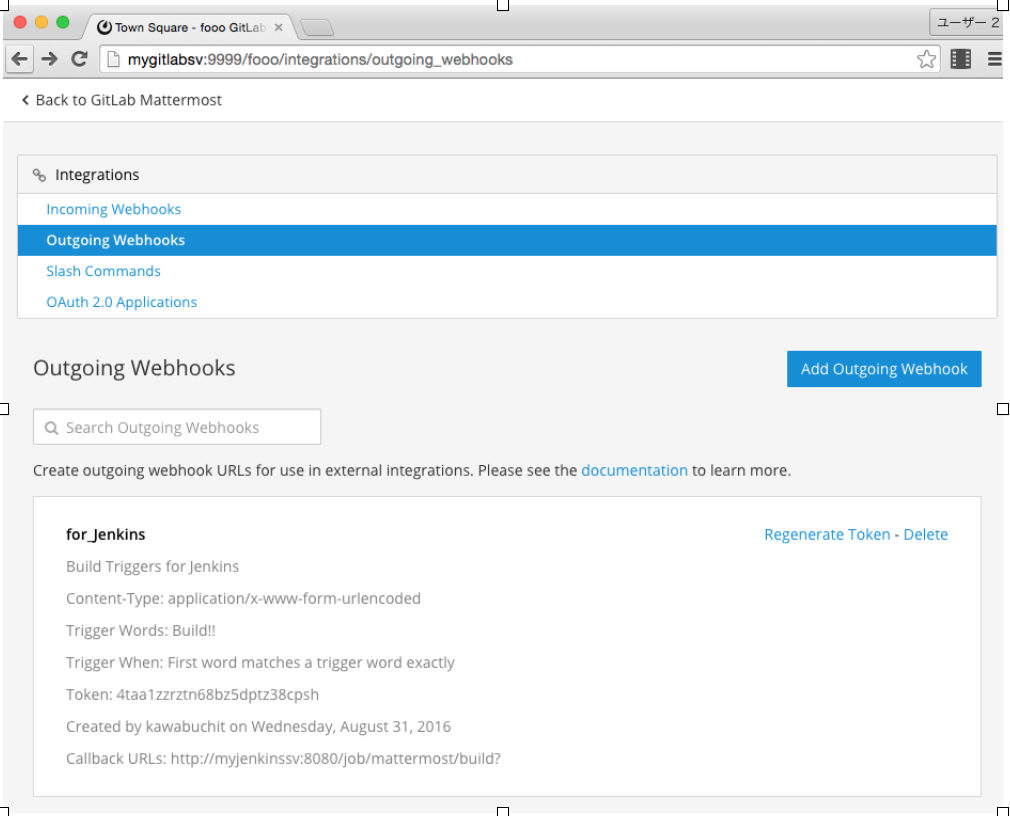Click the macOS green maximize button
Screen dimensions: 1010x816
tap(62, 23)
